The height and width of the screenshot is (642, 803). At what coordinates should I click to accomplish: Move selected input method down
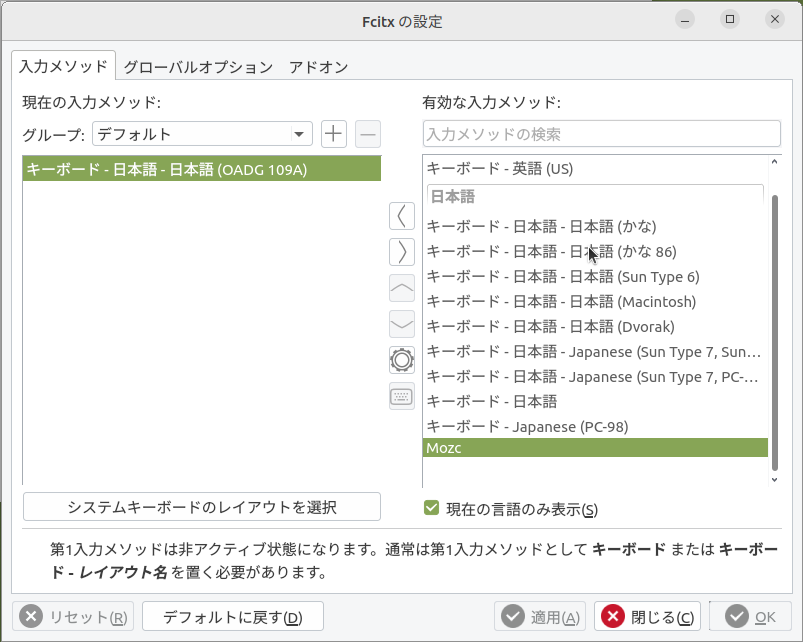point(401,324)
